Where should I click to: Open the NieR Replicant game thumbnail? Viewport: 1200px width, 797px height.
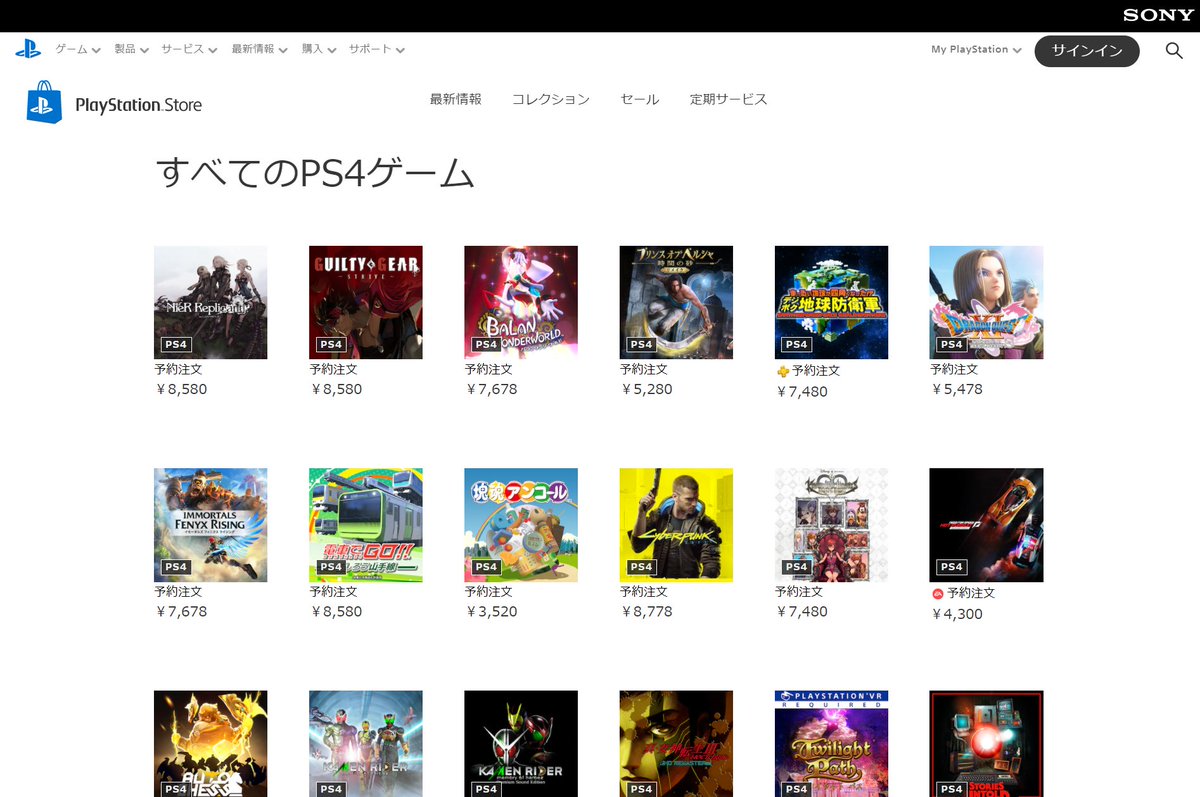coord(211,302)
